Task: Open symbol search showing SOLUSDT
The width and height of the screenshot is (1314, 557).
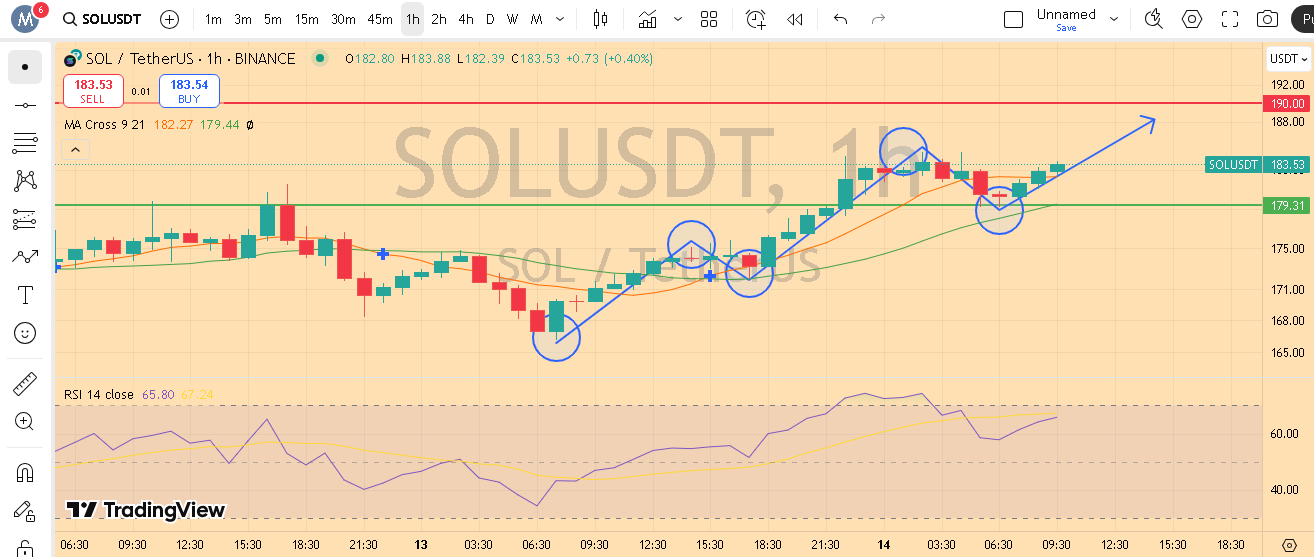Action: pos(102,19)
